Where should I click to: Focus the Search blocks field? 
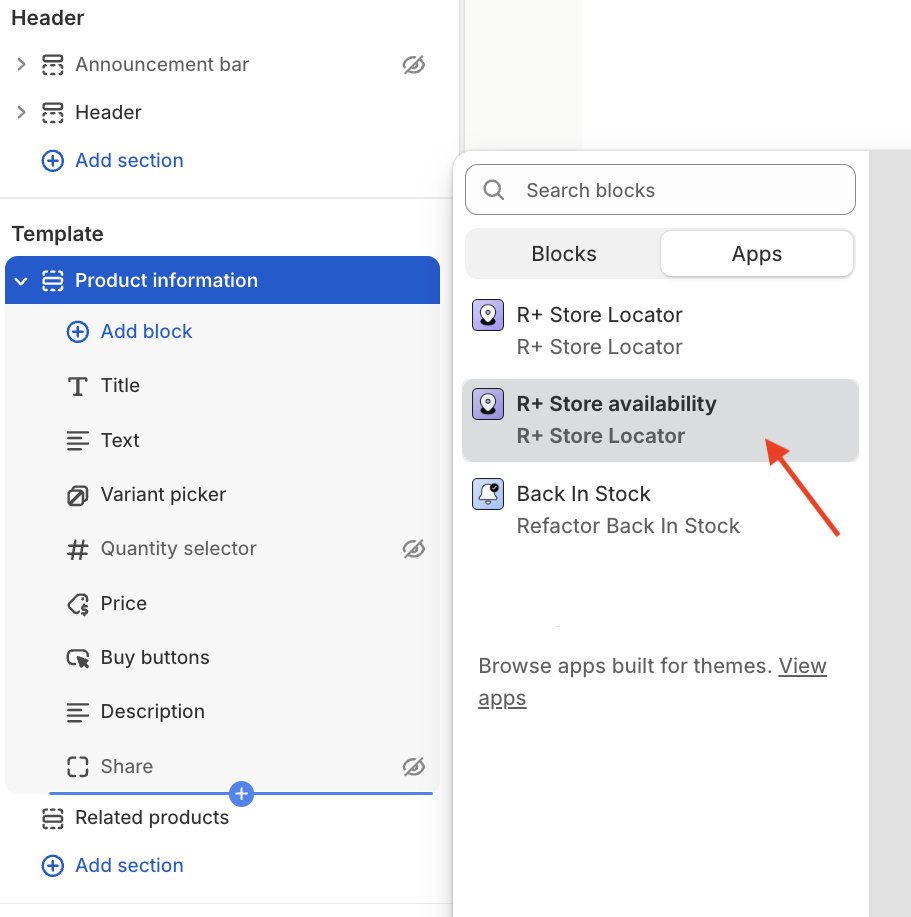pos(660,190)
